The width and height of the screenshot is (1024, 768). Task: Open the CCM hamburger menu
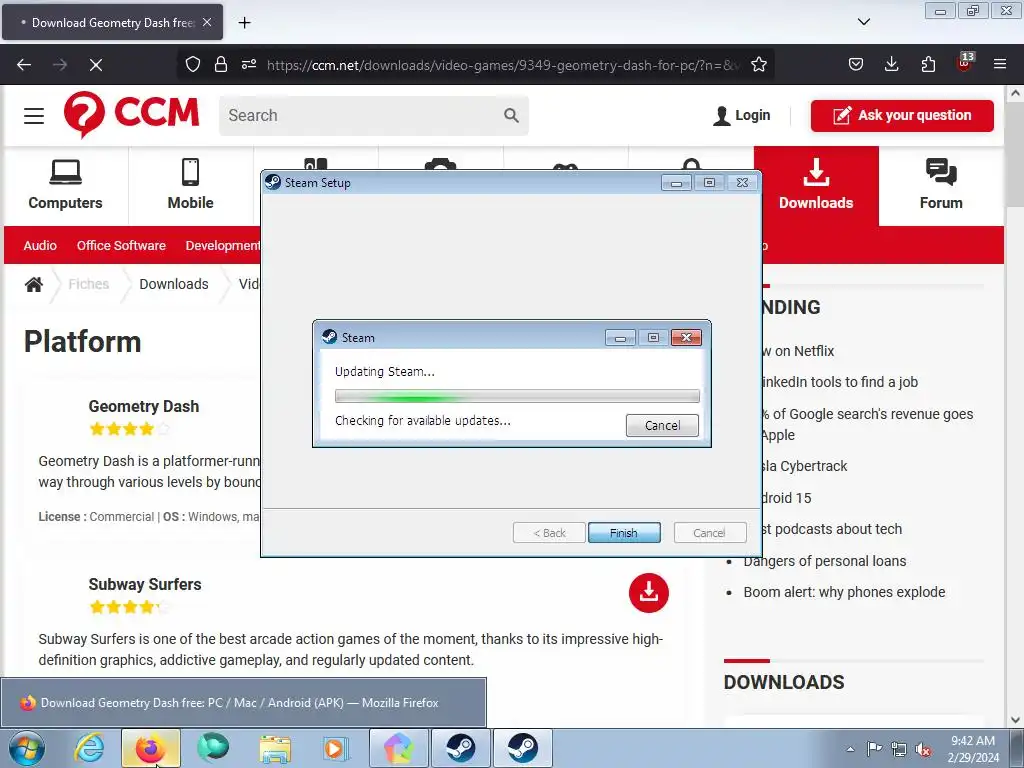point(34,116)
